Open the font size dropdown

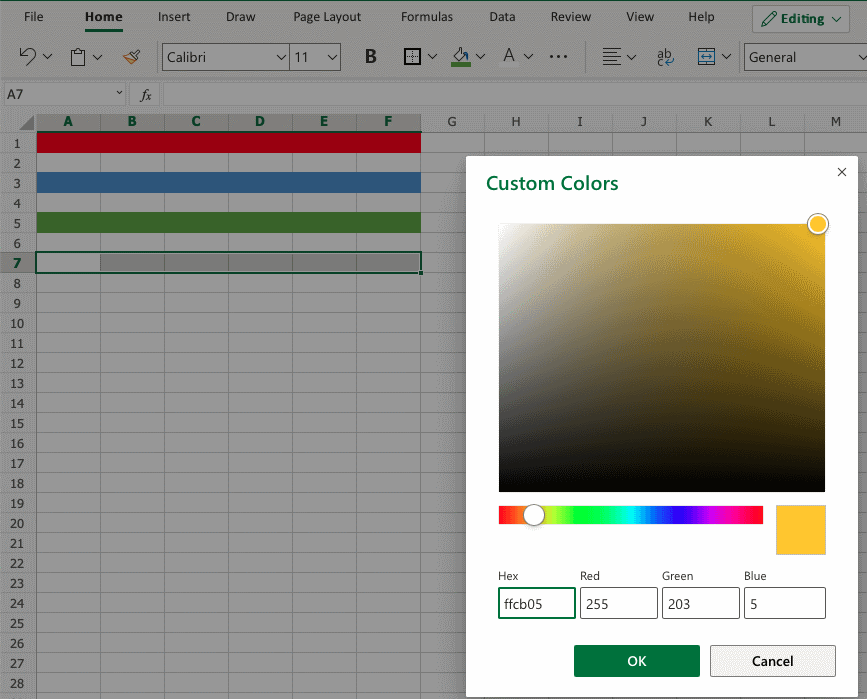tap(332, 57)
